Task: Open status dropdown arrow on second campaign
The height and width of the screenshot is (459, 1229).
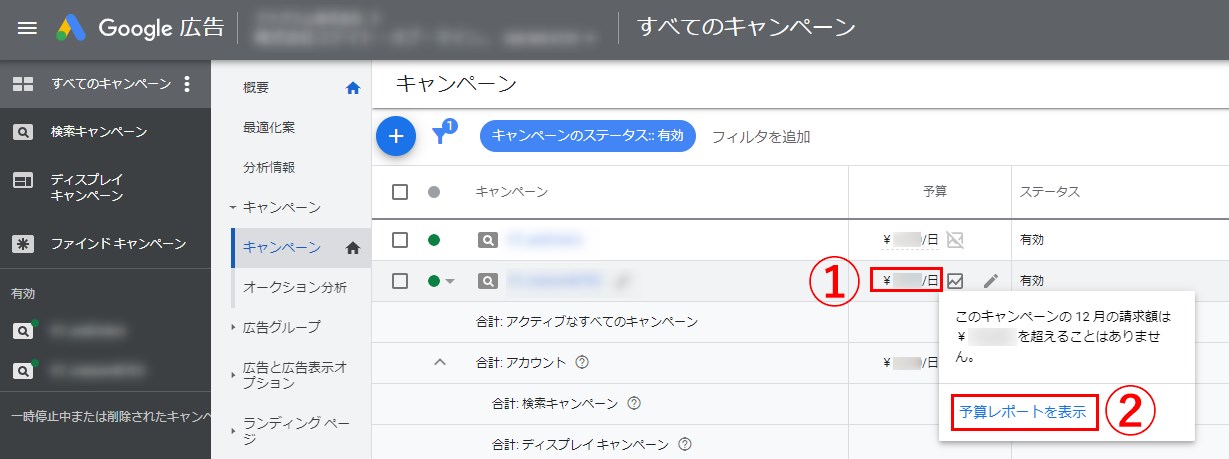Action: click(x=450, y=282)
